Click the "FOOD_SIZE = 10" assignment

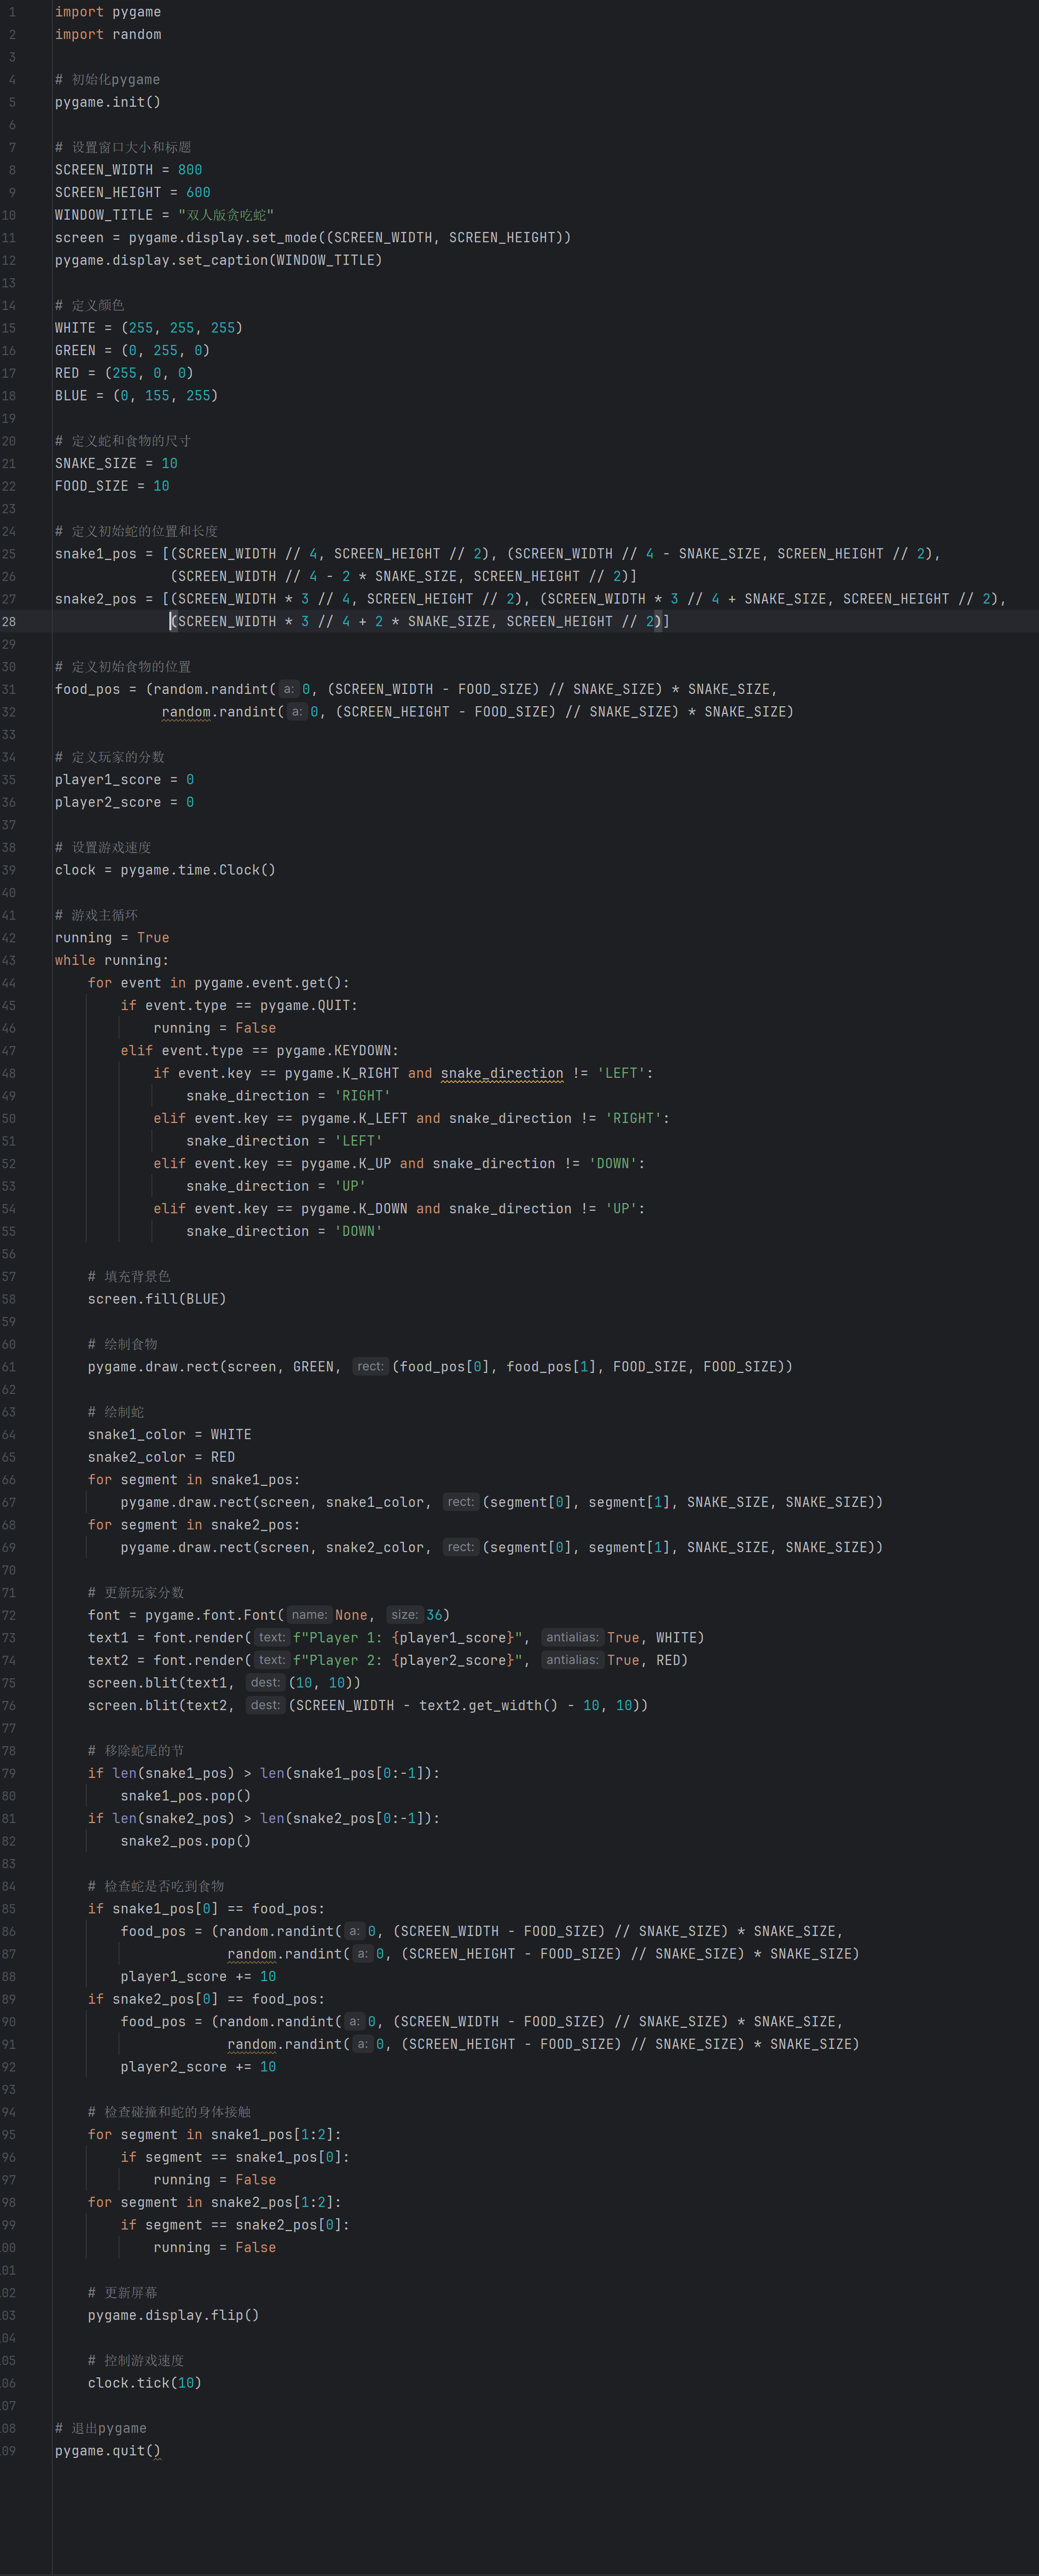point(112,486)
